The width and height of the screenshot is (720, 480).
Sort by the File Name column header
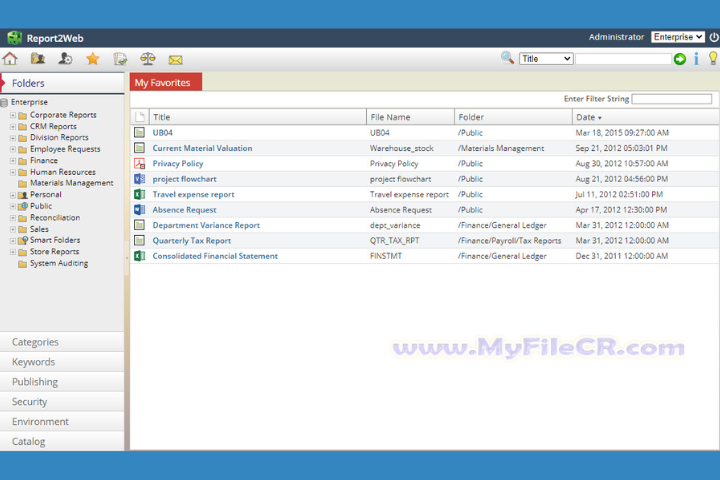[x=411, y=117]
